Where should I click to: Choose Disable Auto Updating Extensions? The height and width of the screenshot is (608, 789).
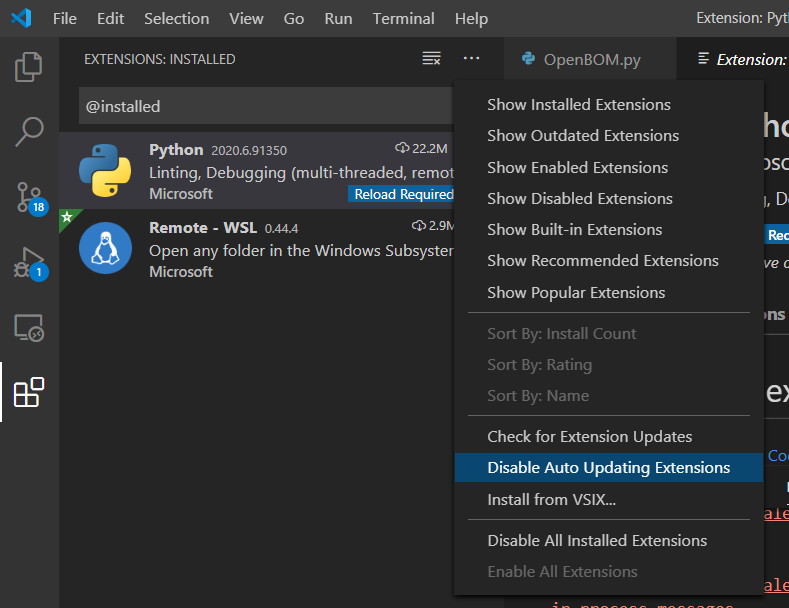click(609, 468)
